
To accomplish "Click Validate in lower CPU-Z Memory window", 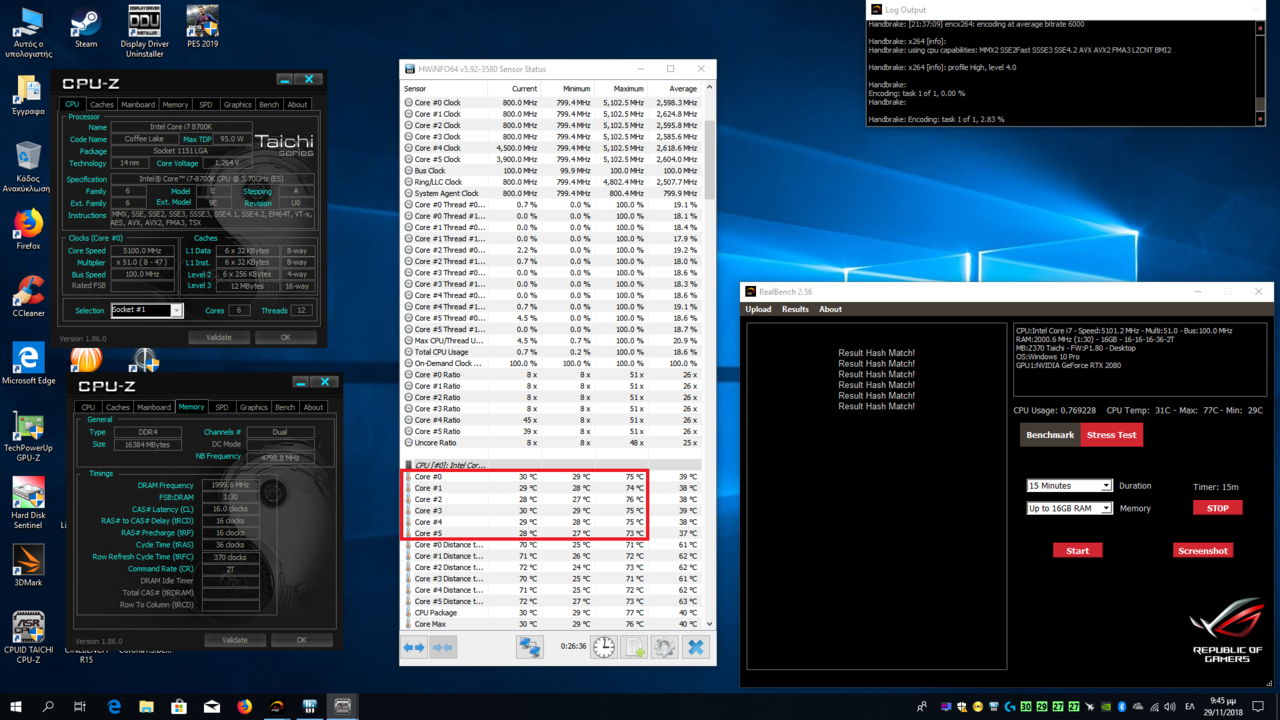I will (235, 640).
